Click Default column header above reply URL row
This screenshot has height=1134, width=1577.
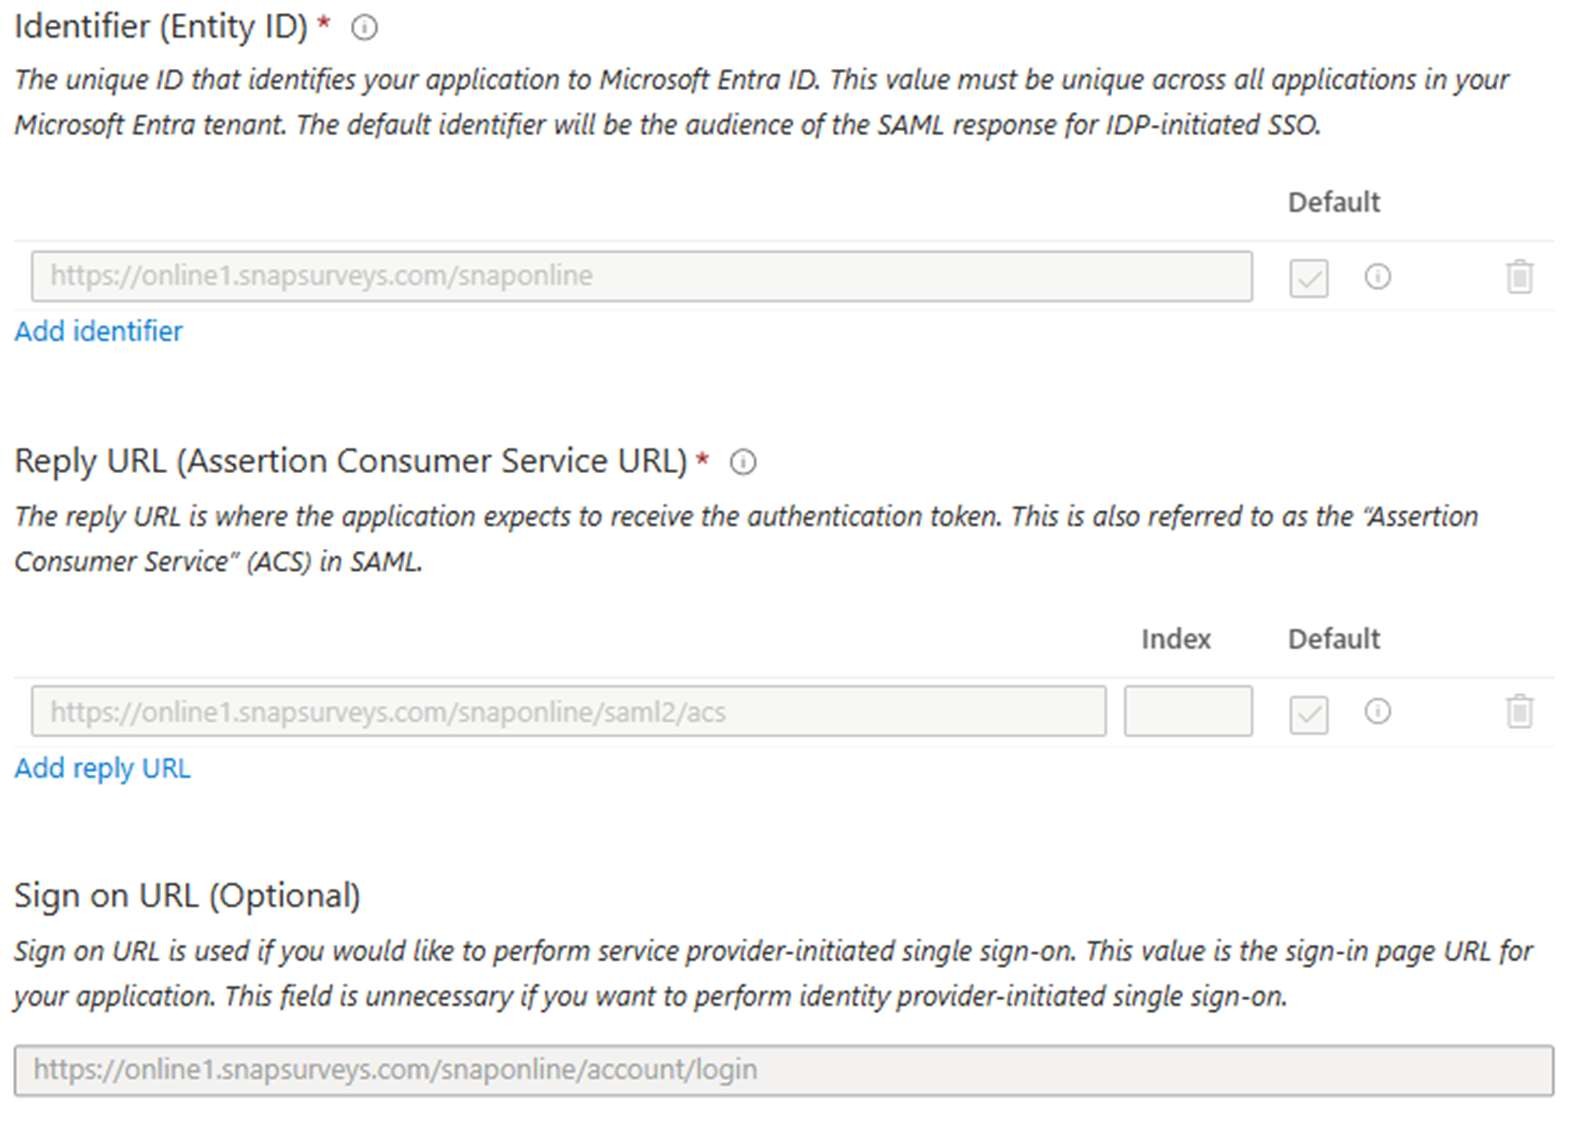1333,639
